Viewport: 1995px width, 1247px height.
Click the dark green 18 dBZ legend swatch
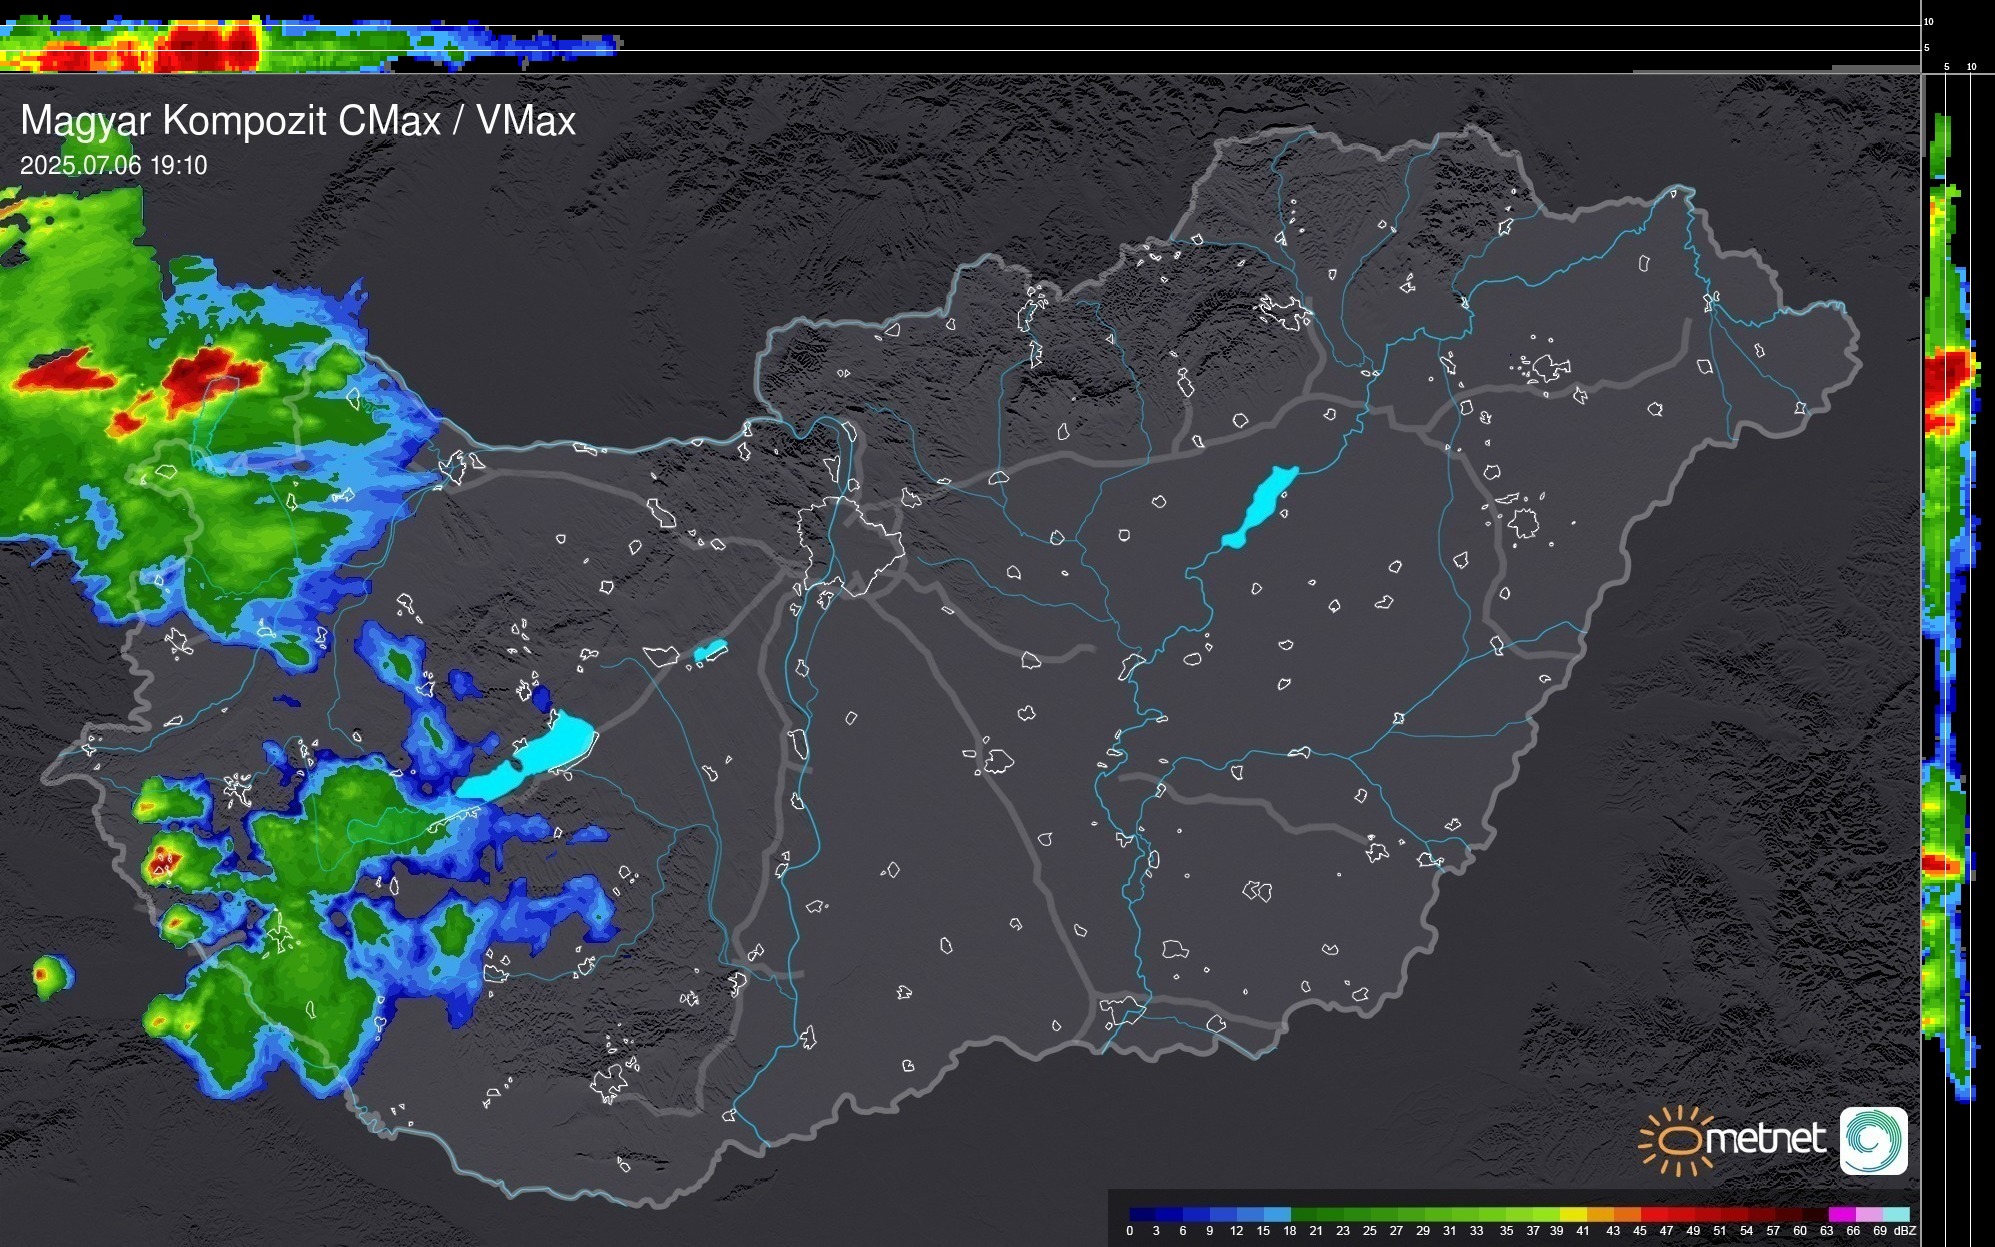[x=1303, y=1214]
